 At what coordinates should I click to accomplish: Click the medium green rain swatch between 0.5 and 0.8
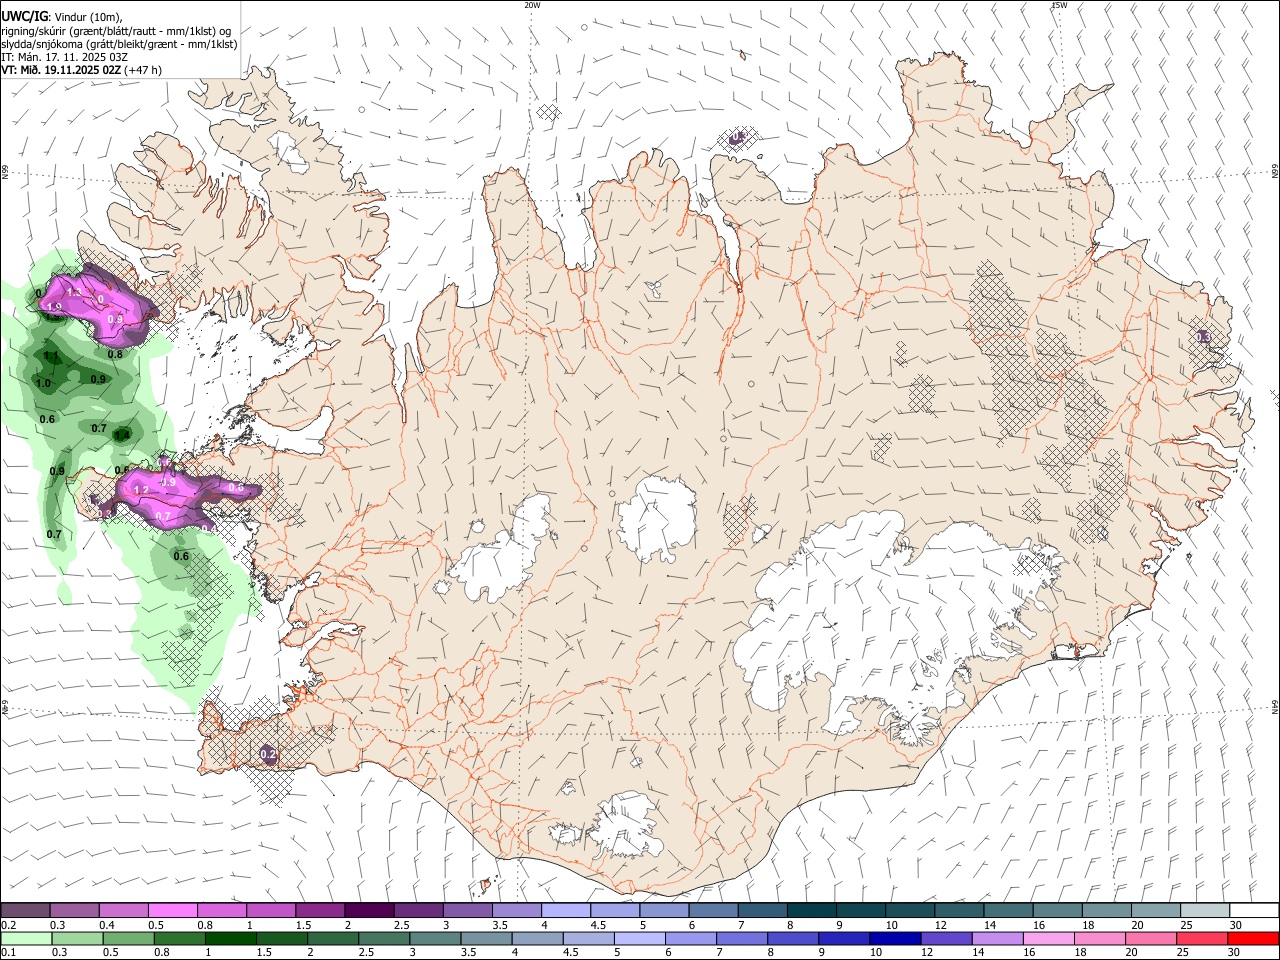(x=129, y=938)
